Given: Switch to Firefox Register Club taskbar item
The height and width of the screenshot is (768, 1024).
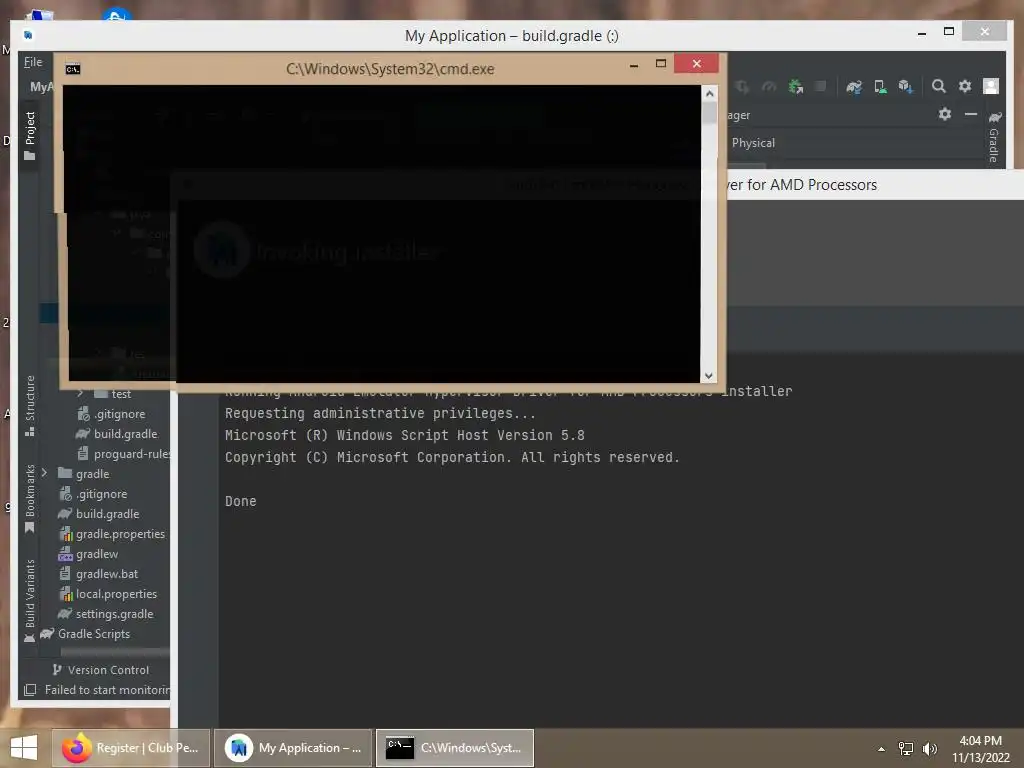Looking at the screenshot, I should tap(131, 748).
